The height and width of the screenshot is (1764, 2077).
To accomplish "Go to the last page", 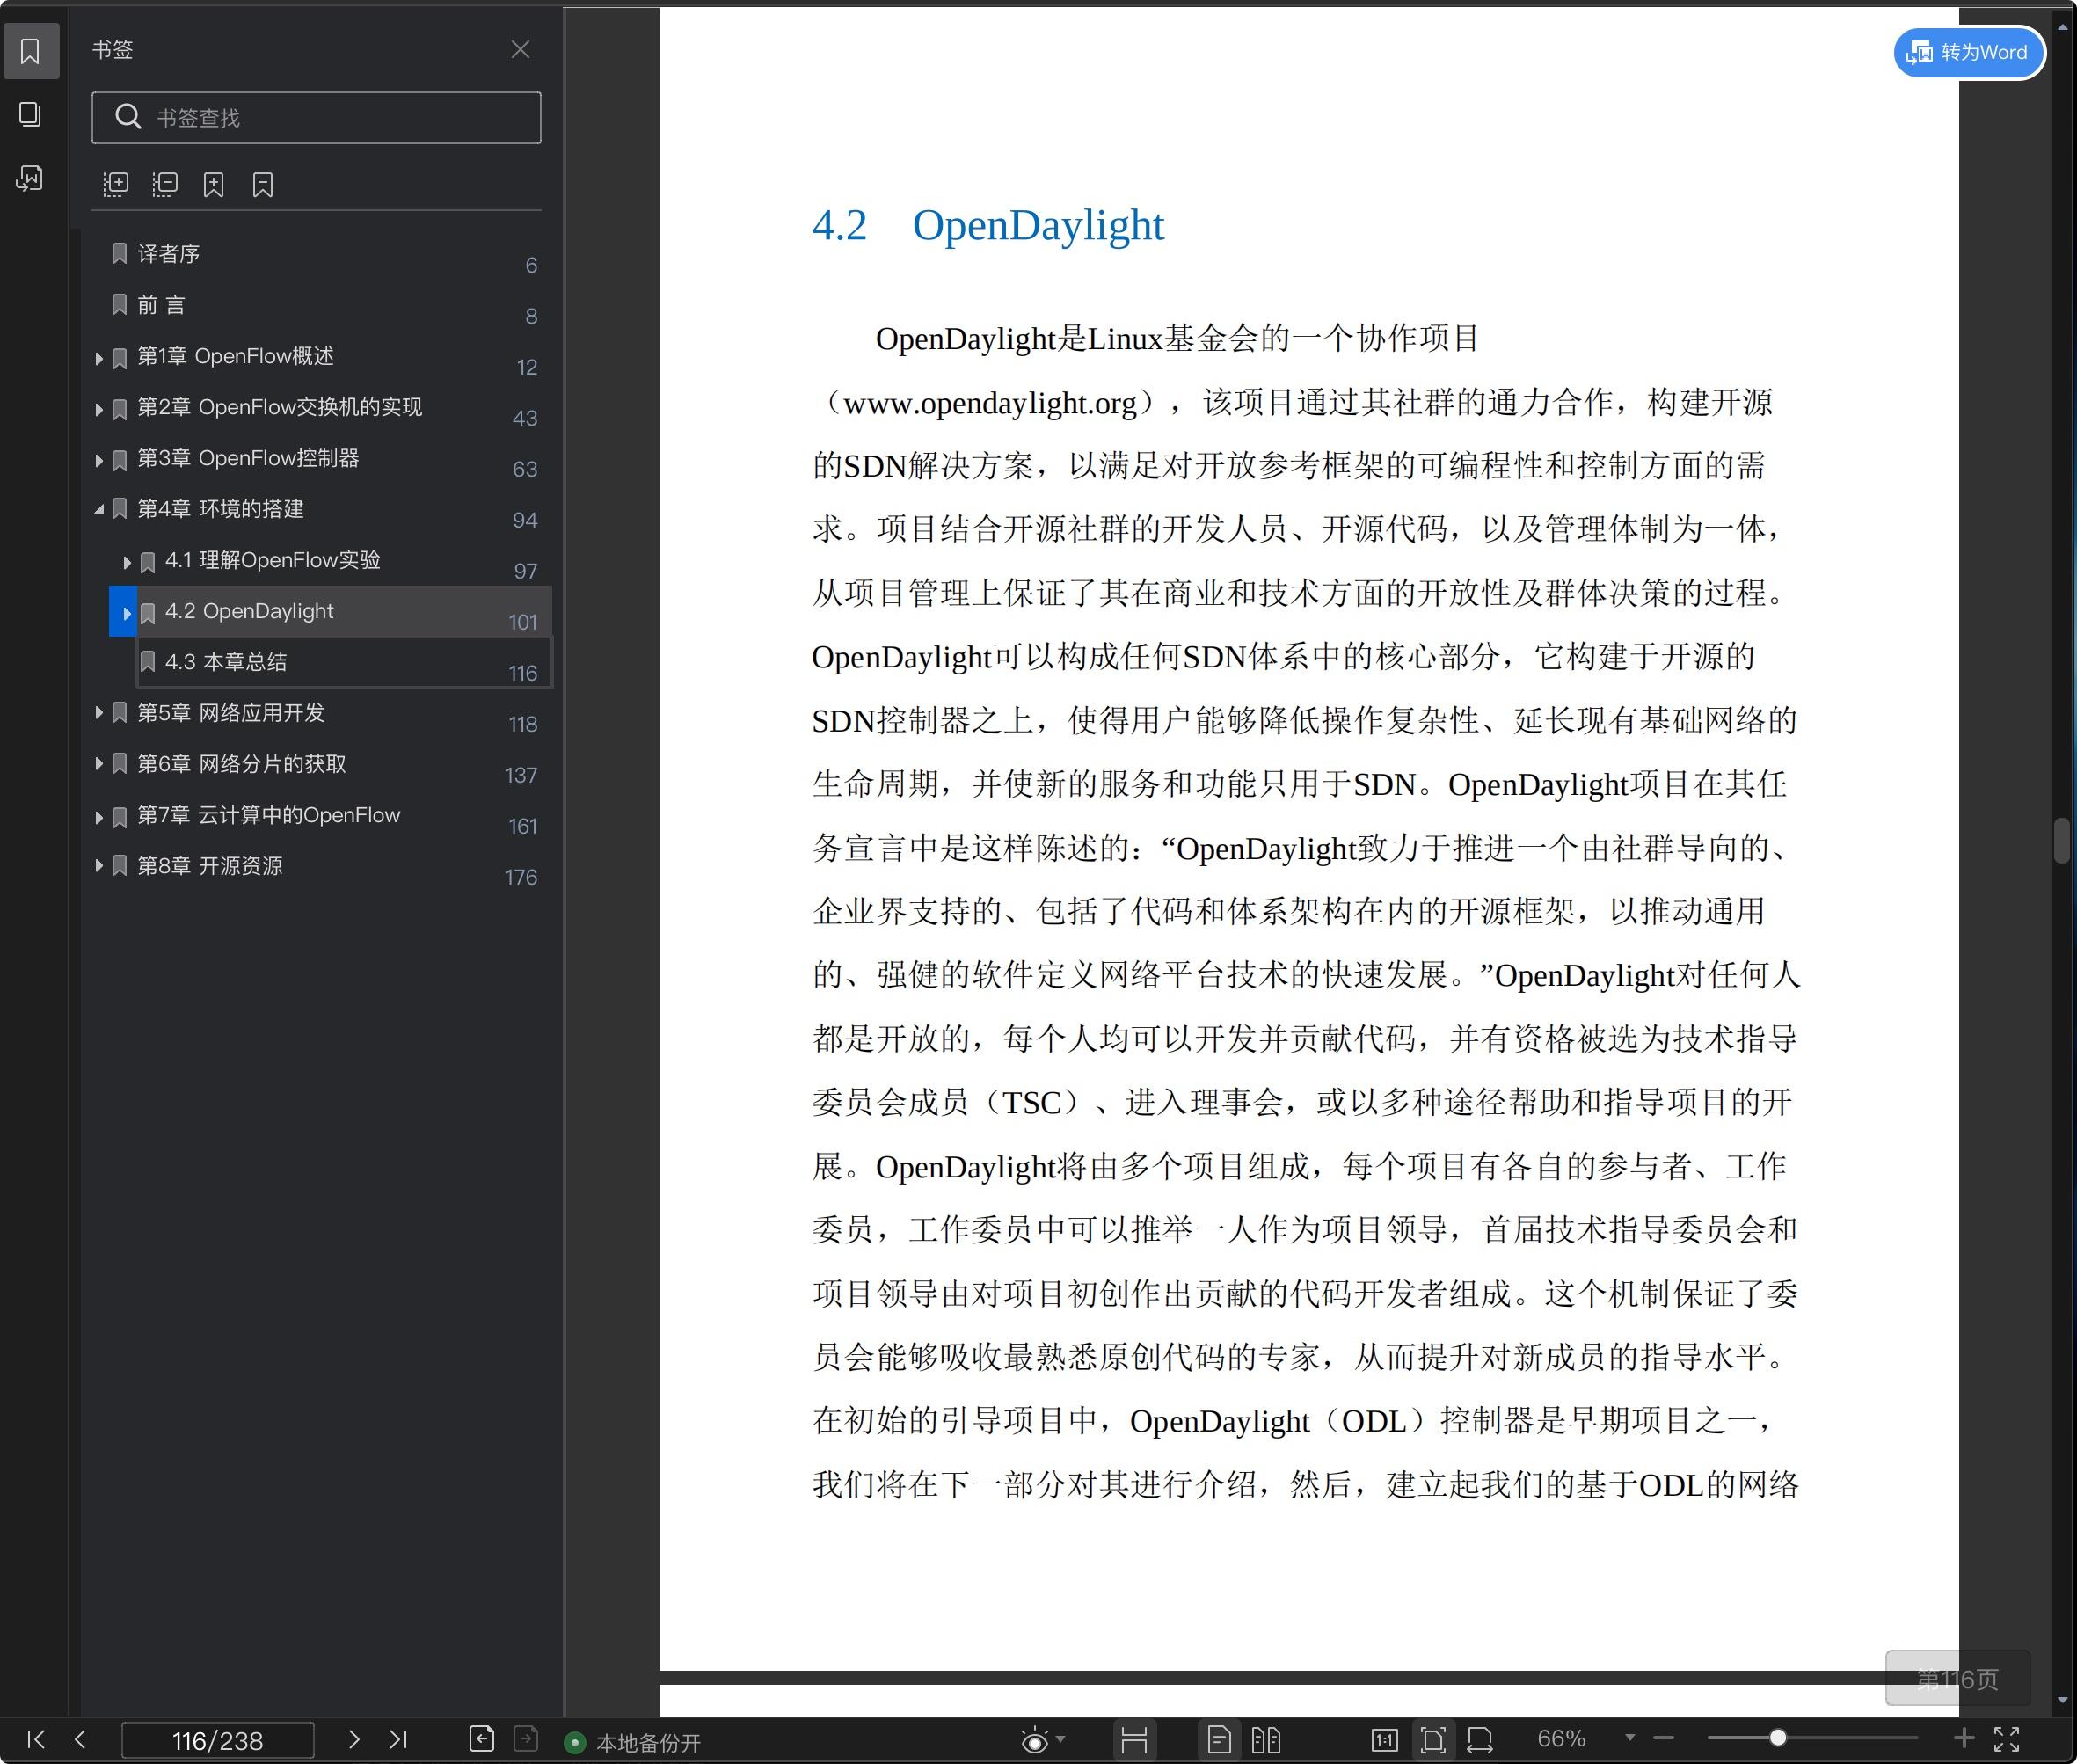I will pos(398,1739).
